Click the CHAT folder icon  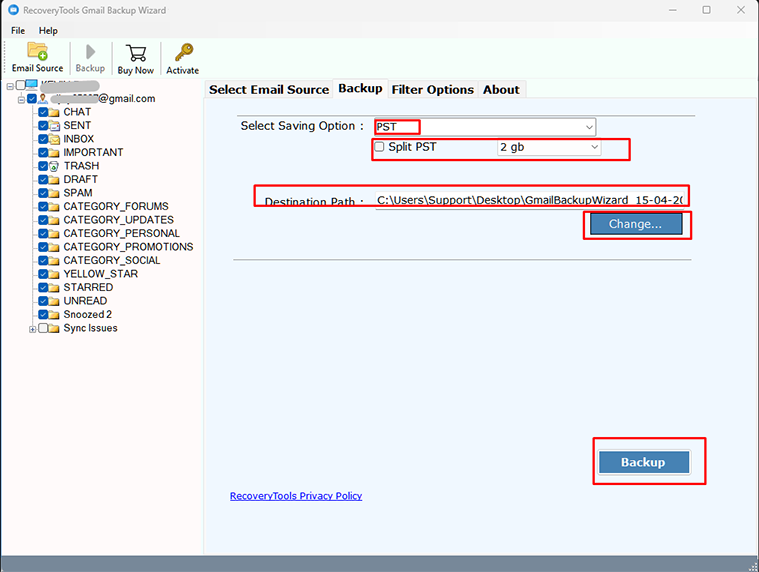pyautogui.click(x=54, y=112)
